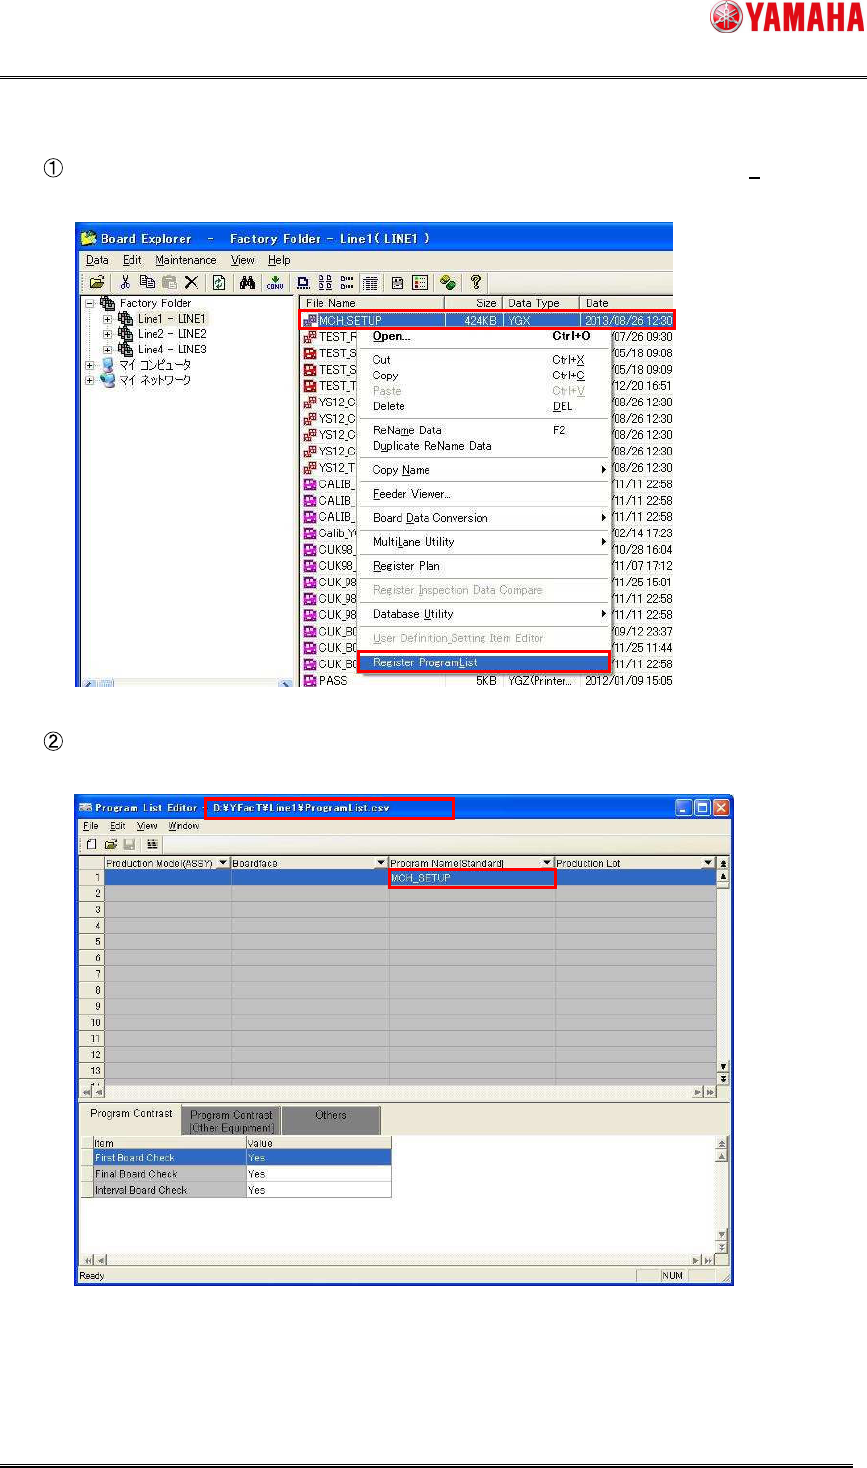This screenshot has height=1468, width=867.
Task: Expand the Line1 - LINE1 tree node
Action: click(107, 319)
